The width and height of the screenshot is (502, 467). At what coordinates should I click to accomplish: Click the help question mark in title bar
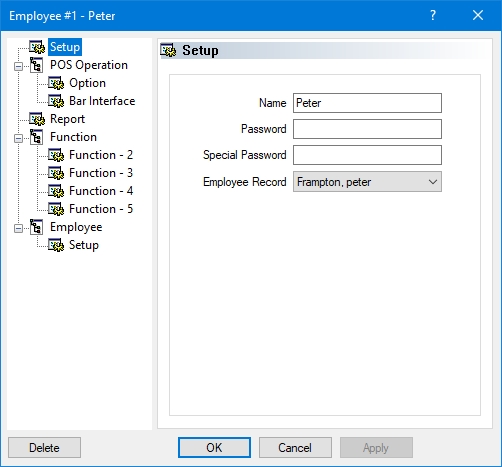pos(433,15)
